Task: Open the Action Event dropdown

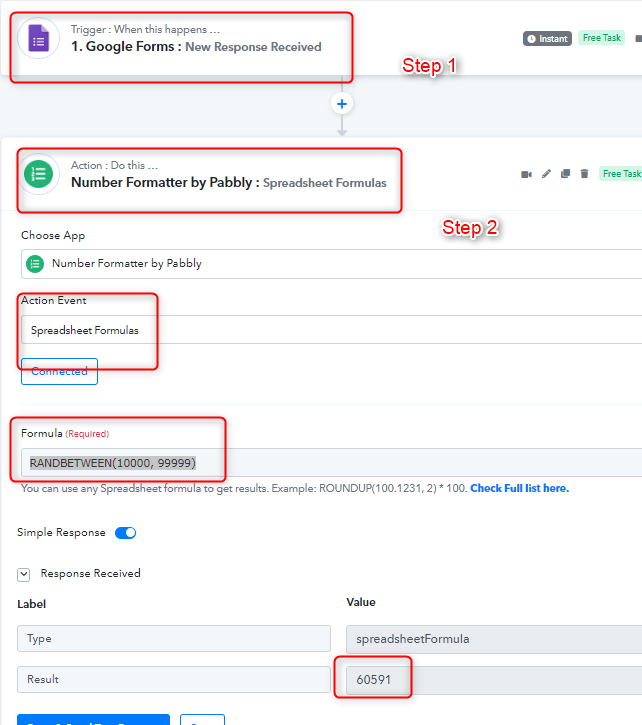Action: pyautogui.click(x=331, y=330)
